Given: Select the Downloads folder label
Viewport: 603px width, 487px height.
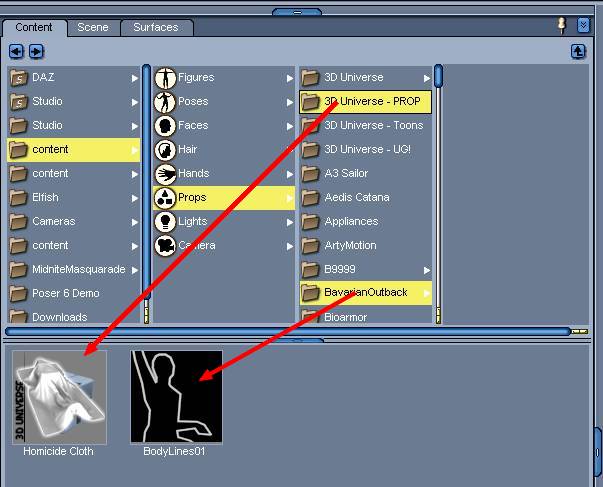Looking at the screenshot, I should coord(60,317).
